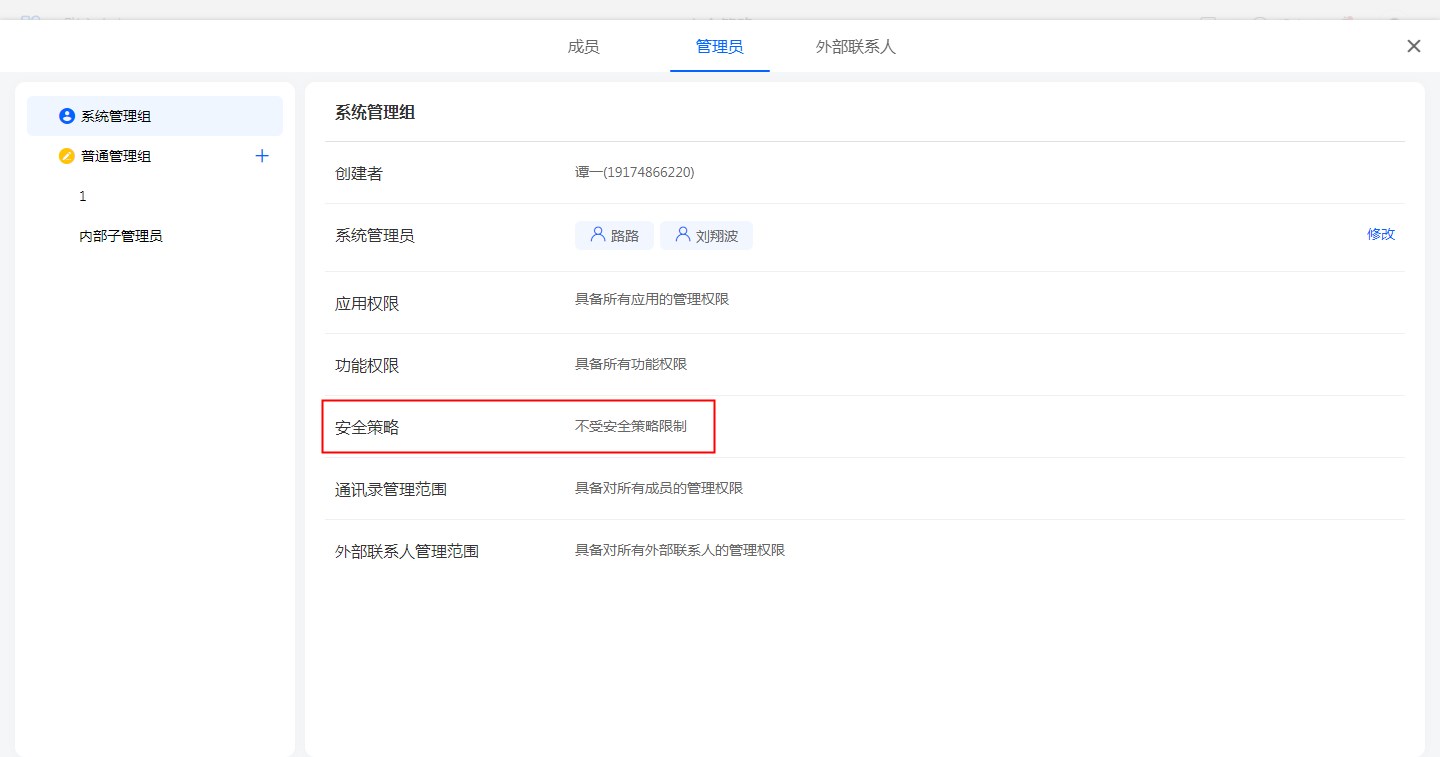This screenshot has width=1440, height=757.
Task: Open the admin group named 1
Action: tap(83, 196)
